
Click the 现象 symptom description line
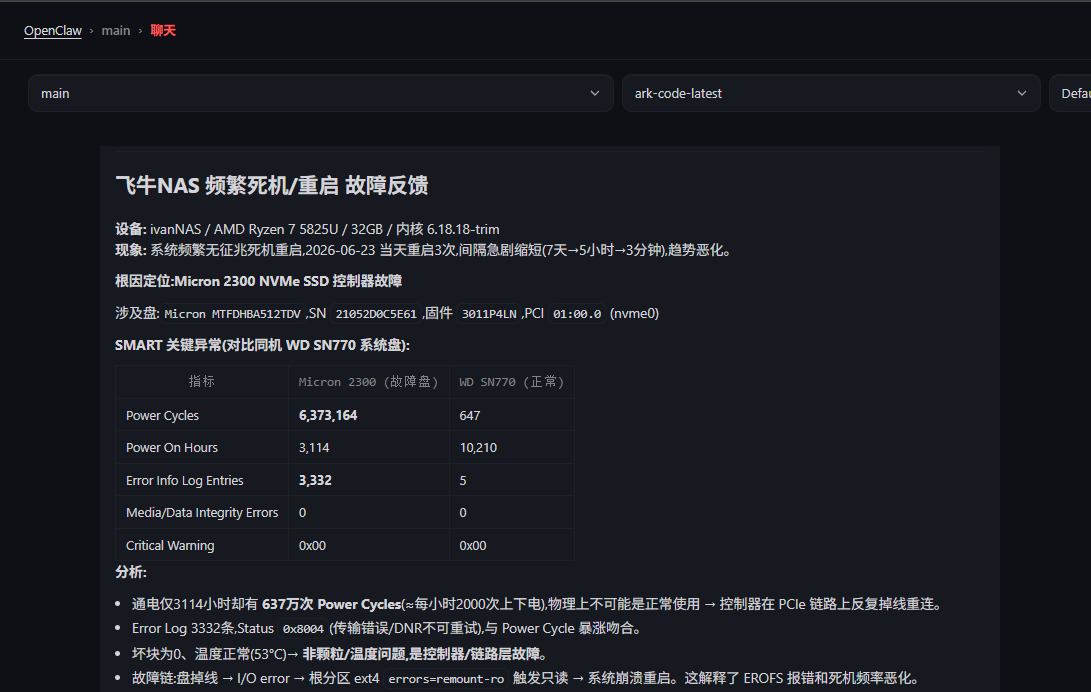point(424,250)
